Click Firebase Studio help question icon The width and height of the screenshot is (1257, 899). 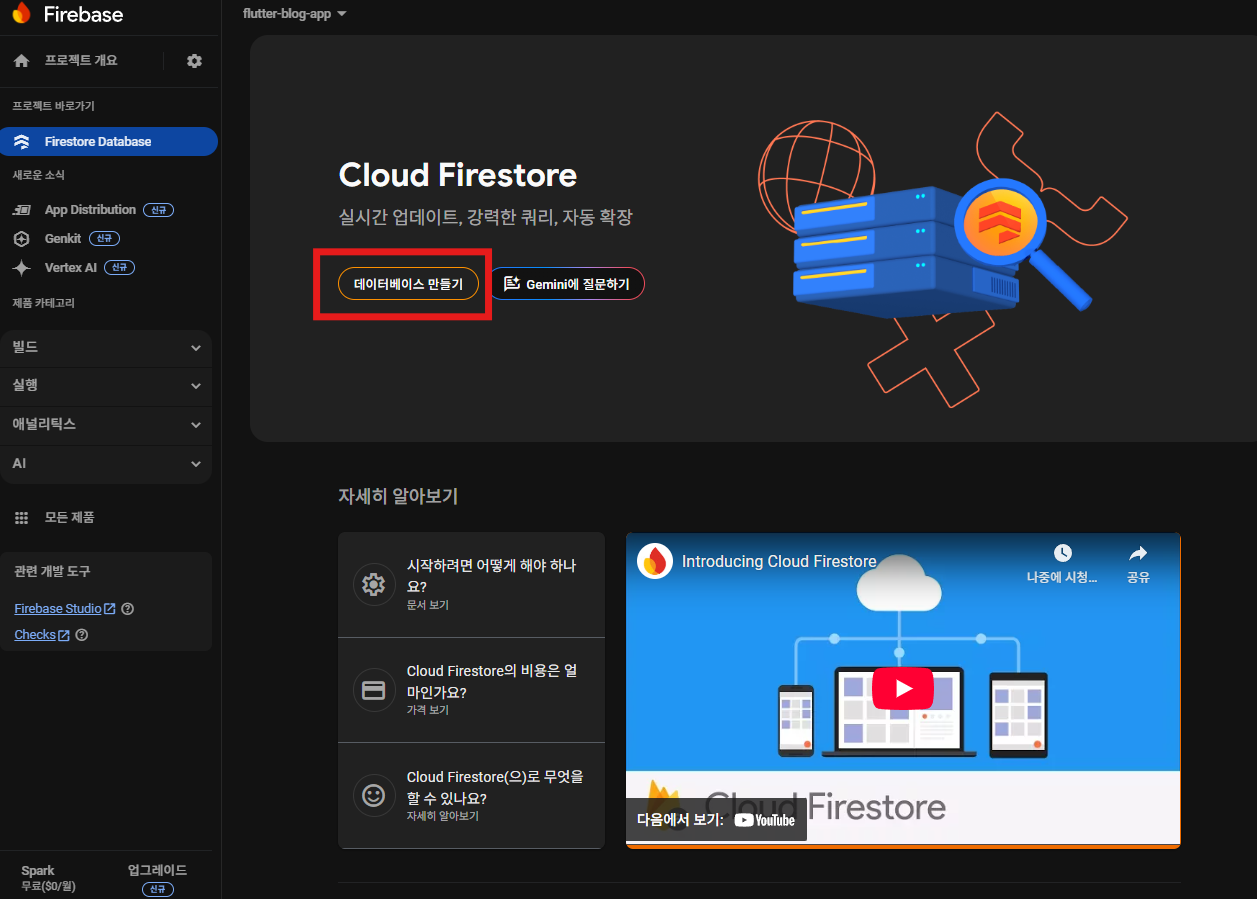[x=127, y=609]
